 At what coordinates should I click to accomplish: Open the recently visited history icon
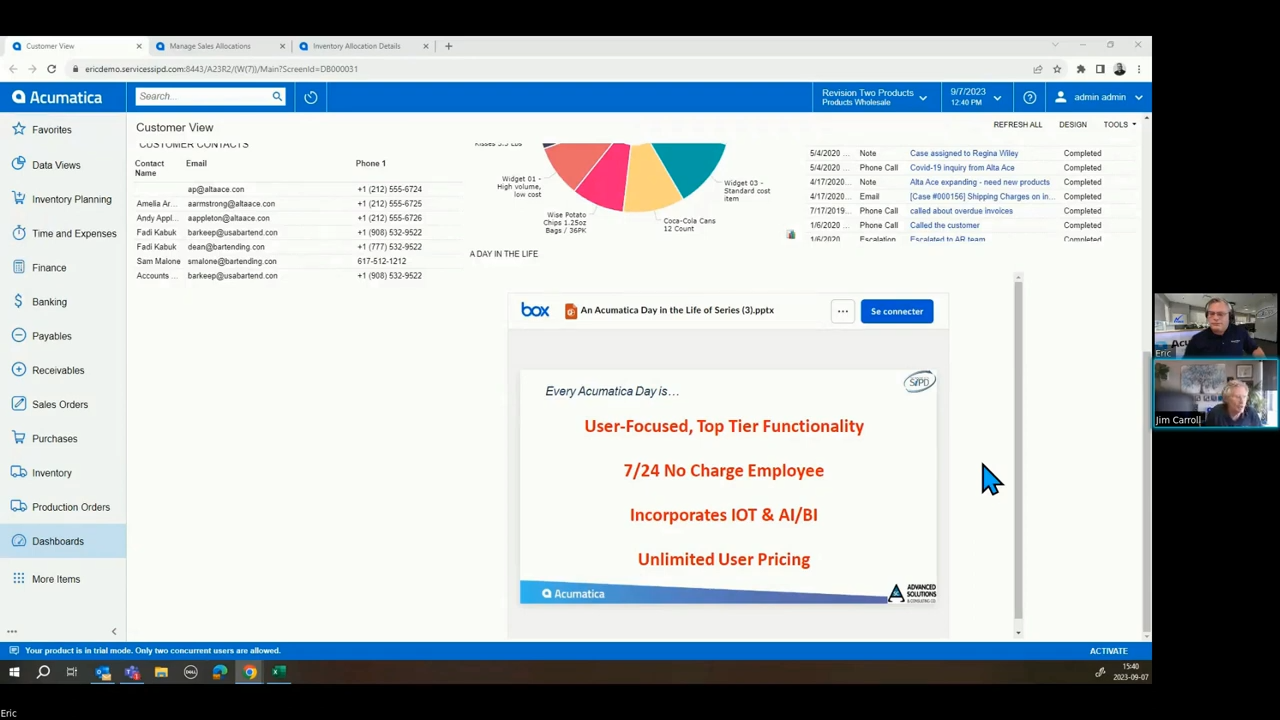[x=311, y=97]
